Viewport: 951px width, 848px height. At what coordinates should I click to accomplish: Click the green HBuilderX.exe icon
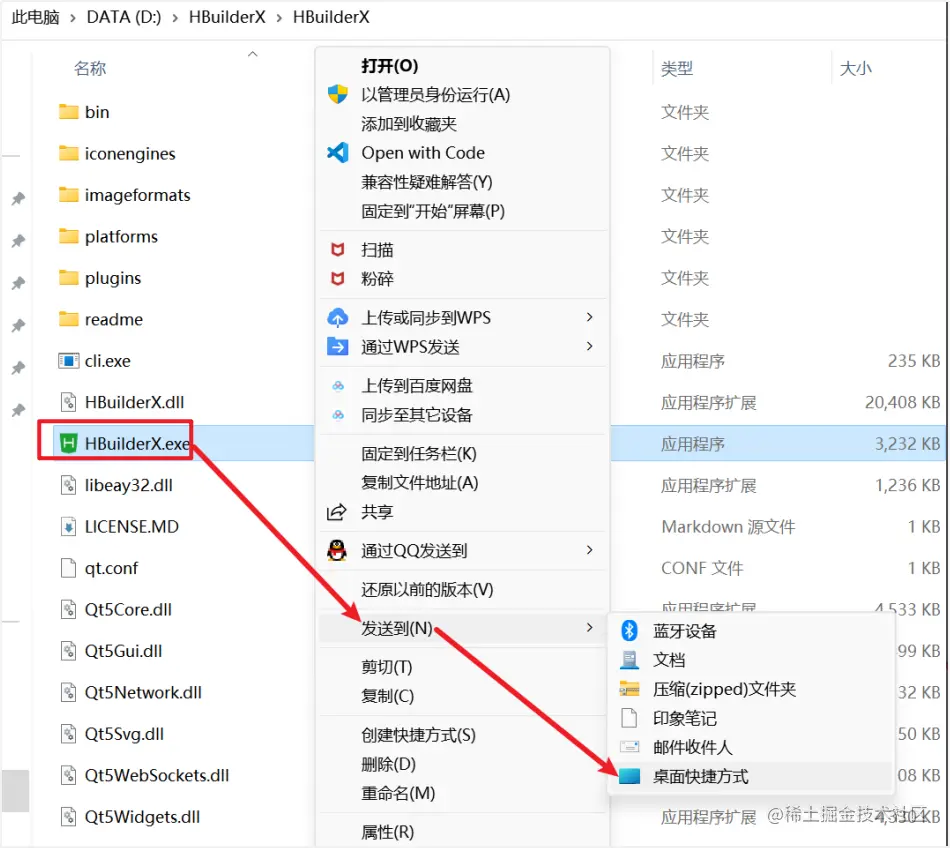coord(69,443)
